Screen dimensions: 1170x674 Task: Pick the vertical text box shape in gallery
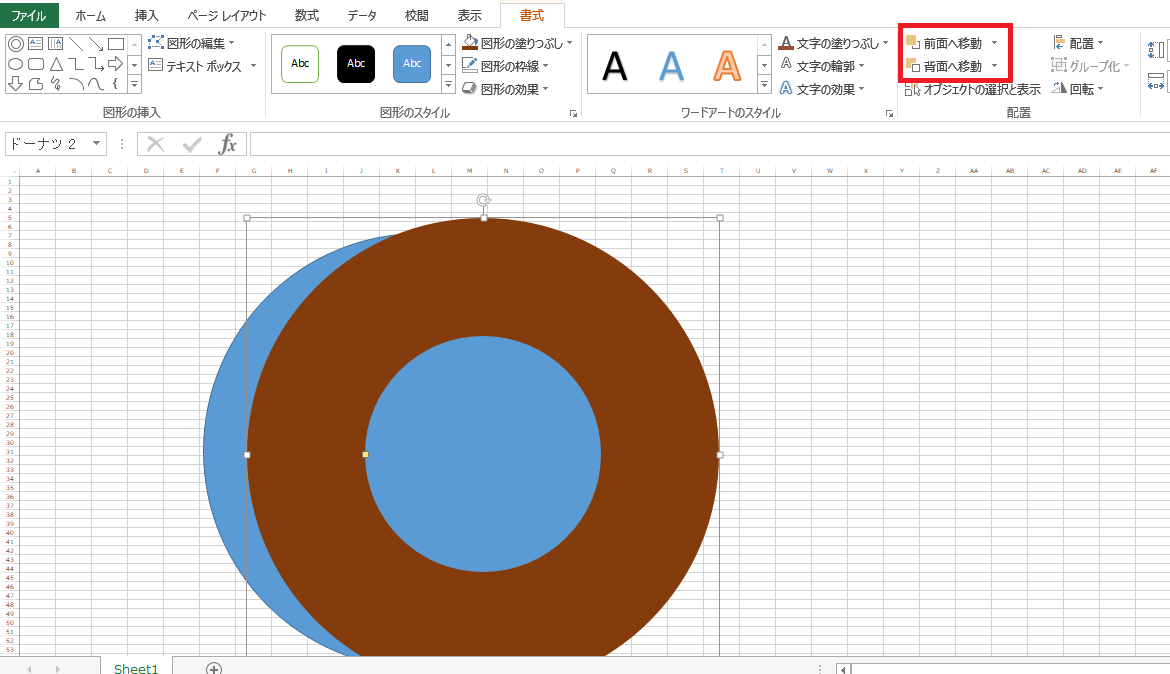coord(55,44)
